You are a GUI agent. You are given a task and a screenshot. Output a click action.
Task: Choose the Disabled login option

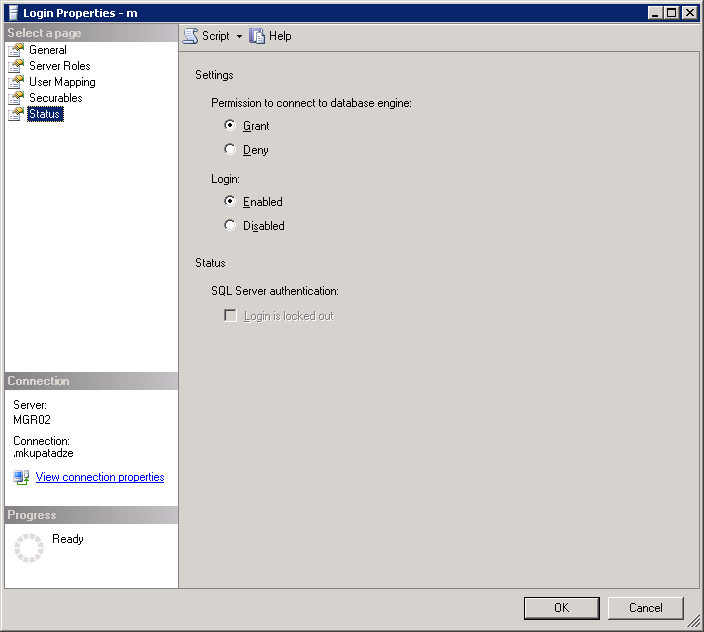tap(231, 226)
